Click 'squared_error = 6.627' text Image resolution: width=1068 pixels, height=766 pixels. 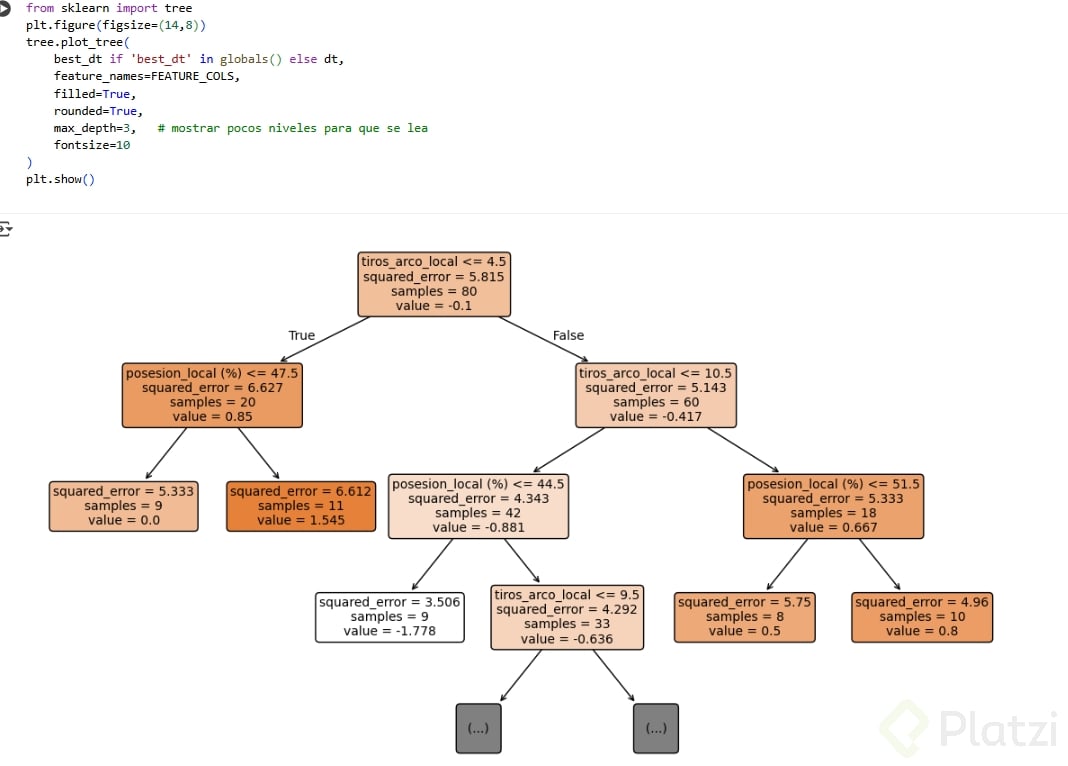tap(212, 387)
